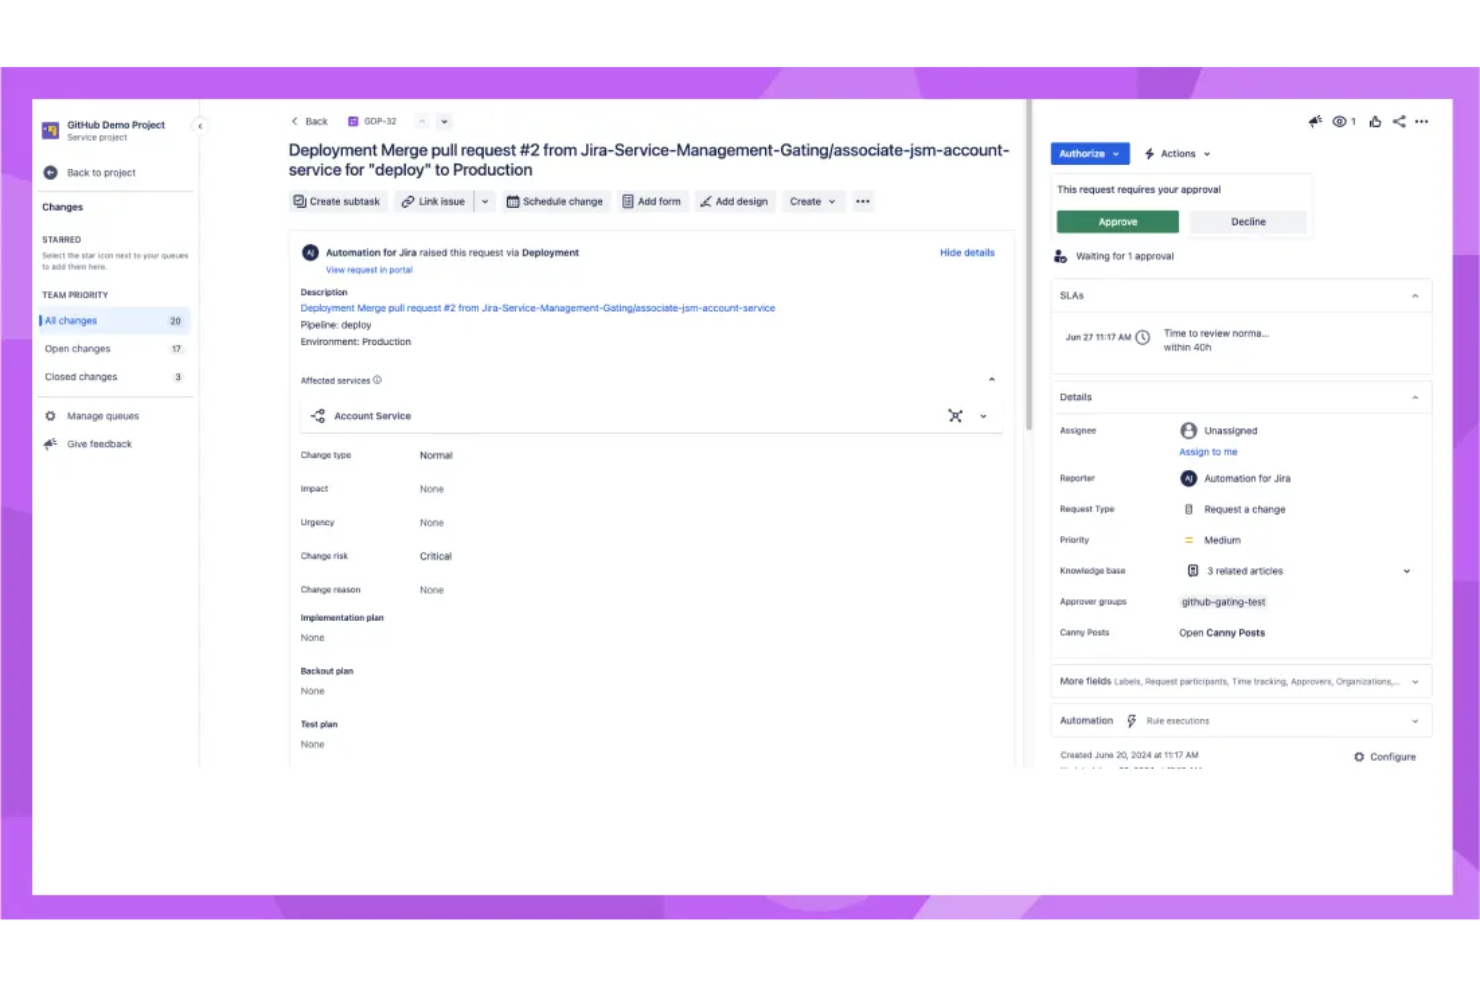
Task: Click the Unassigned assignee field
Action: 1219,431
